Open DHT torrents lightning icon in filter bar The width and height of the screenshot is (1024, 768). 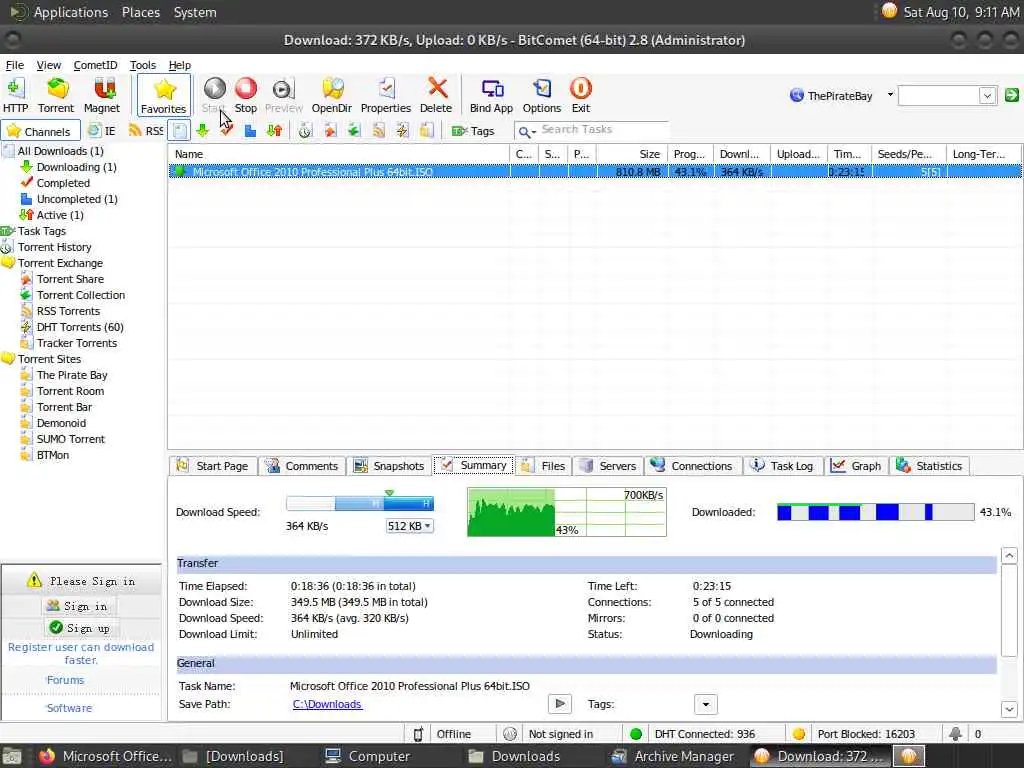tap(402, 131)
